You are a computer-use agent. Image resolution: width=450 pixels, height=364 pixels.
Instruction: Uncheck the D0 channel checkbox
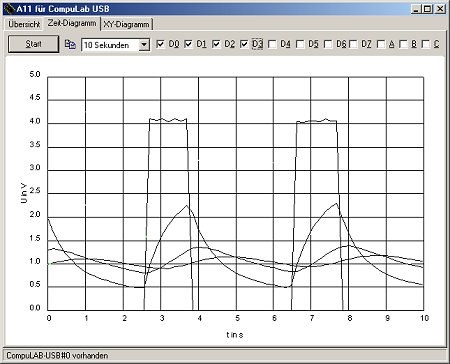(160, 44)
